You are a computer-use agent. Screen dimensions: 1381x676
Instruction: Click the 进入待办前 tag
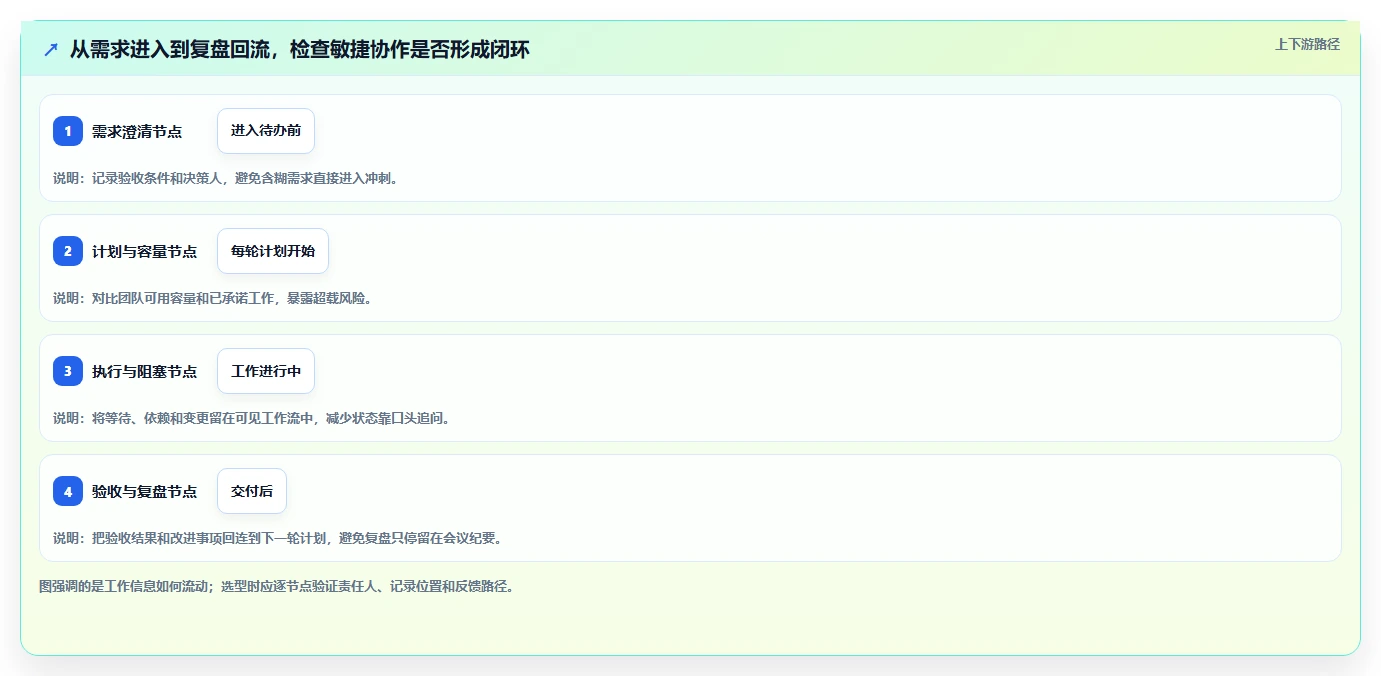tap(266, 131)
